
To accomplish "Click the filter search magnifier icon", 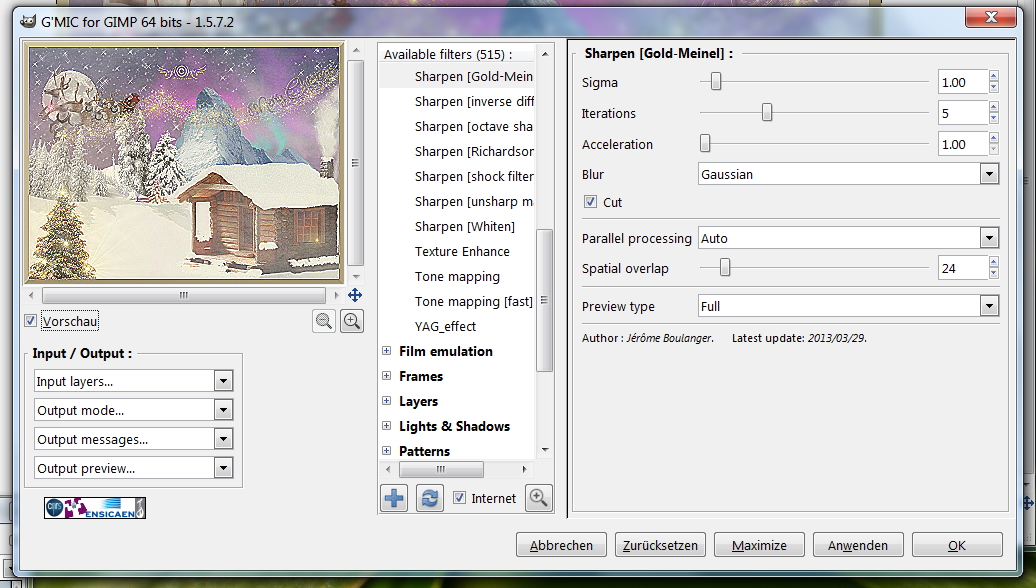I will click(x=538, y=498).
